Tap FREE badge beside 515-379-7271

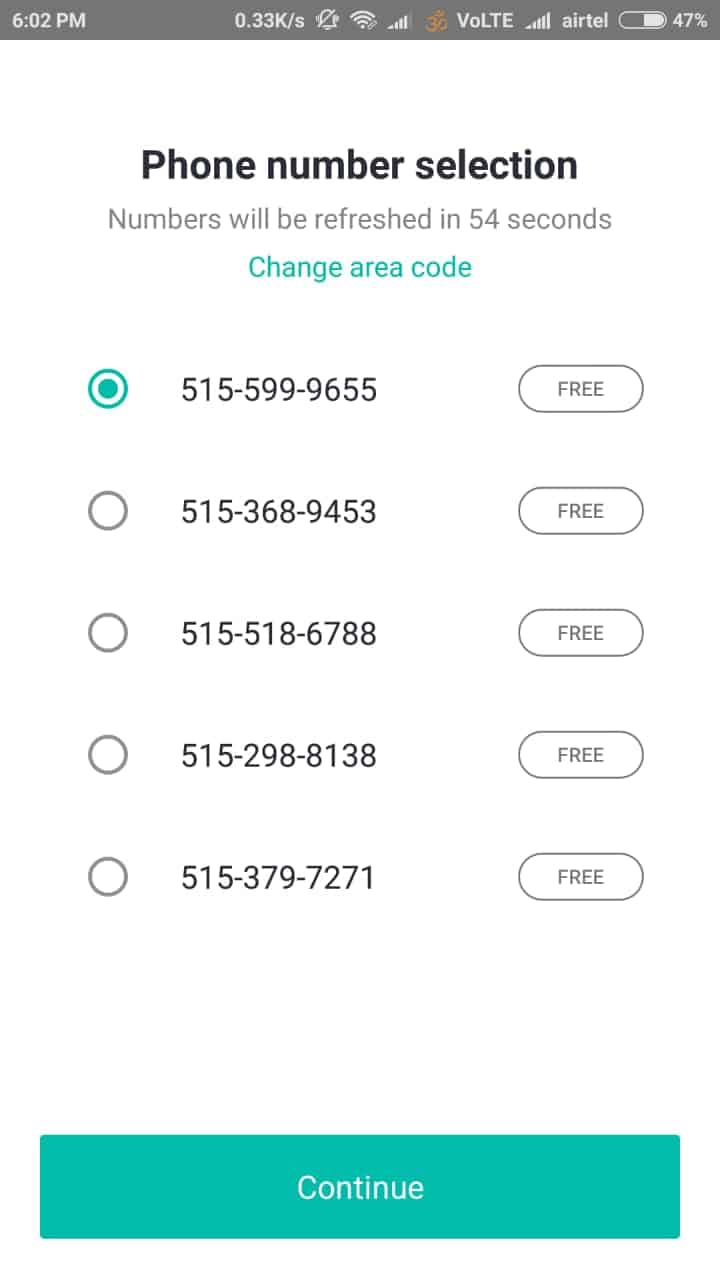pyautogui.click(x=580, y=877)
